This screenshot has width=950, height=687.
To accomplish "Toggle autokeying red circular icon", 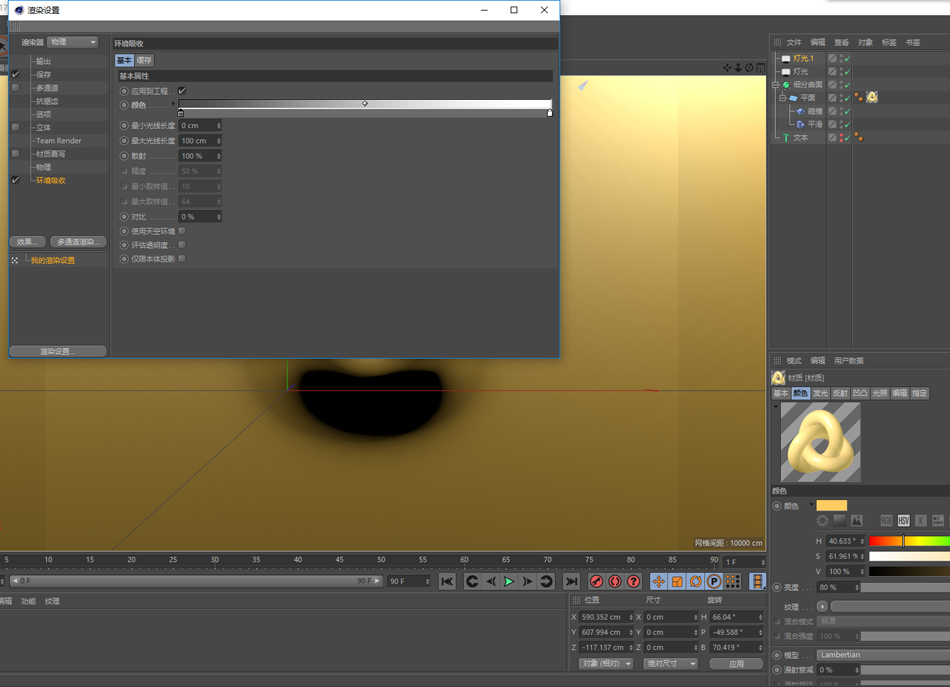I will [615, 582].
